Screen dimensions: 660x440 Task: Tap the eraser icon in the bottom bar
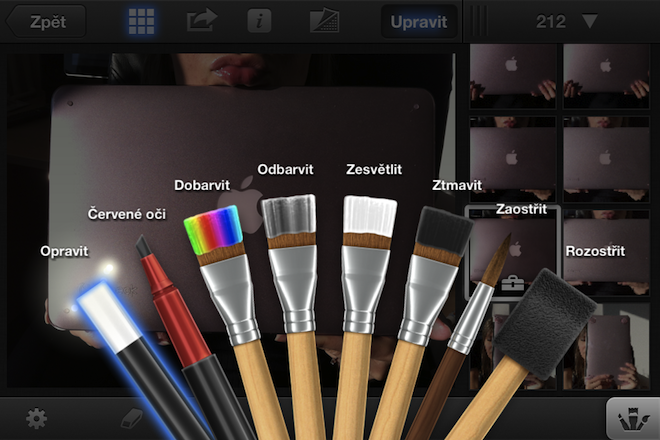(132, 418)
